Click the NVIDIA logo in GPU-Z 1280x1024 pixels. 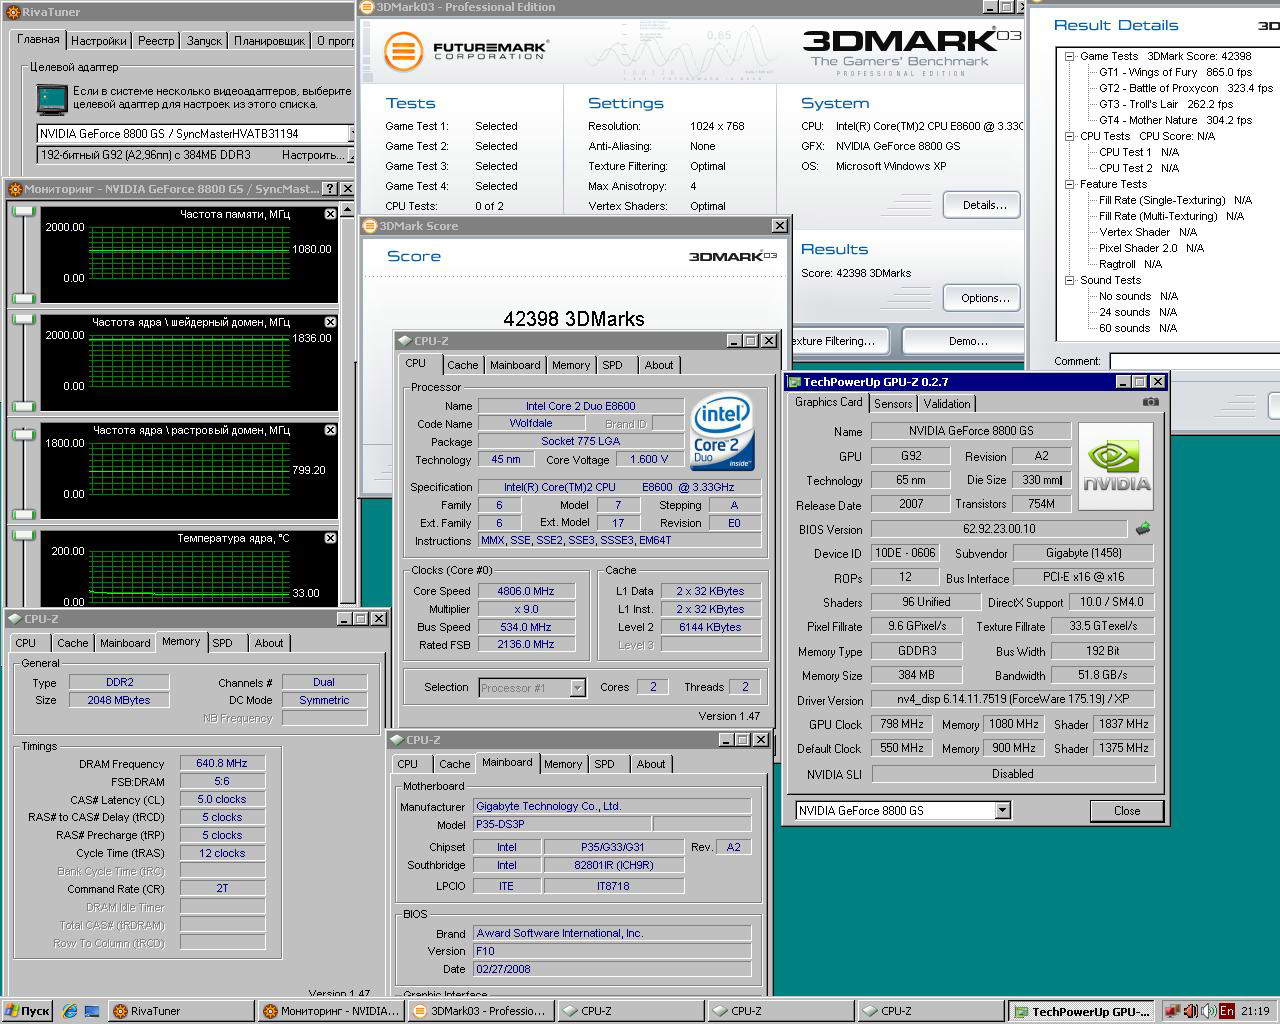pos(1116,466)
